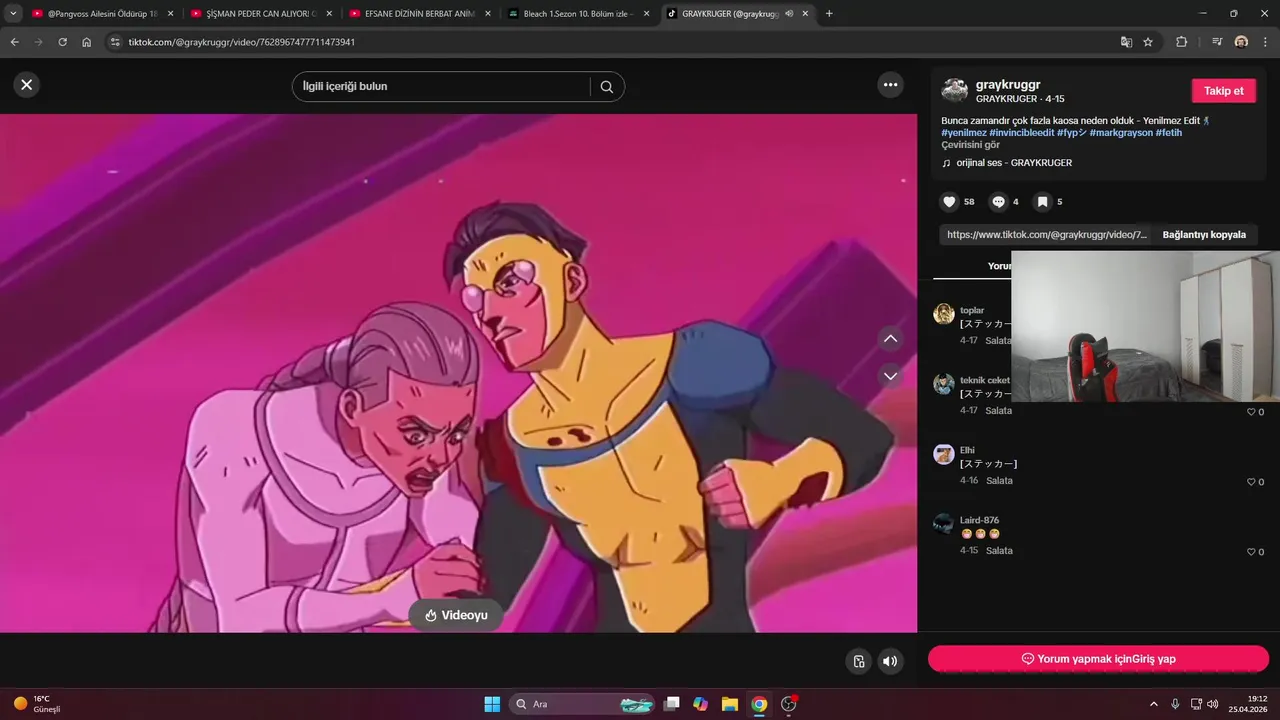
Task: Open File Explorer from taskbar
Action: pos(730,704)
